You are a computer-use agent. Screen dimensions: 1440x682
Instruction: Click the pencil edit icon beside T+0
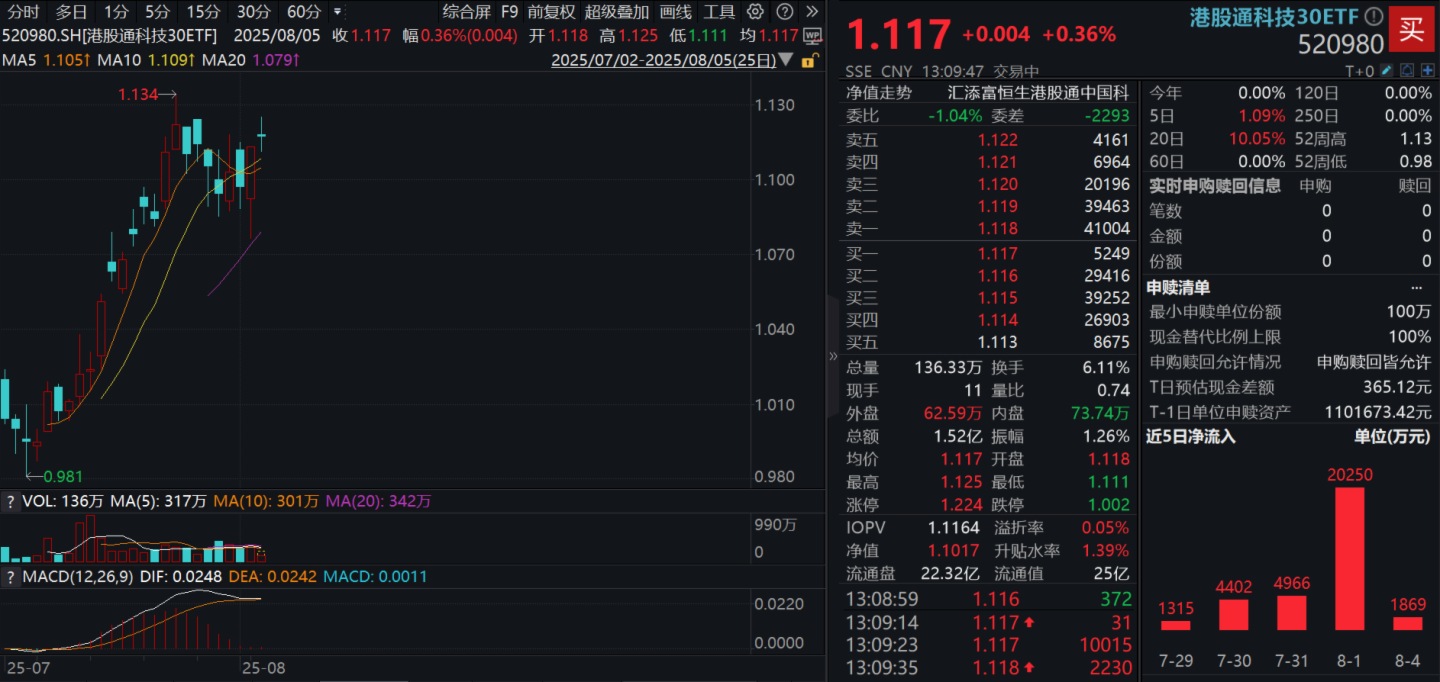[1386, 71]
